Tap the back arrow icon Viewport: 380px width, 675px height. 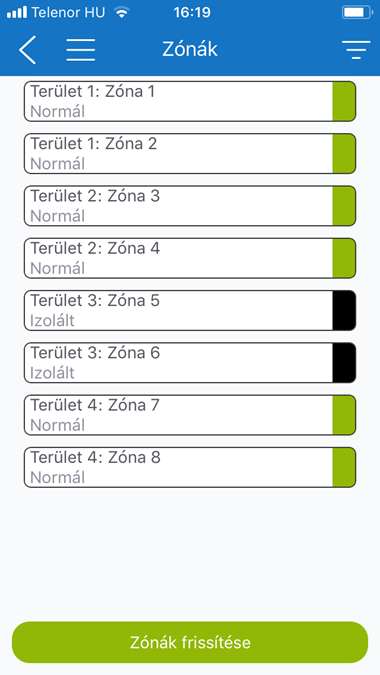27,50
